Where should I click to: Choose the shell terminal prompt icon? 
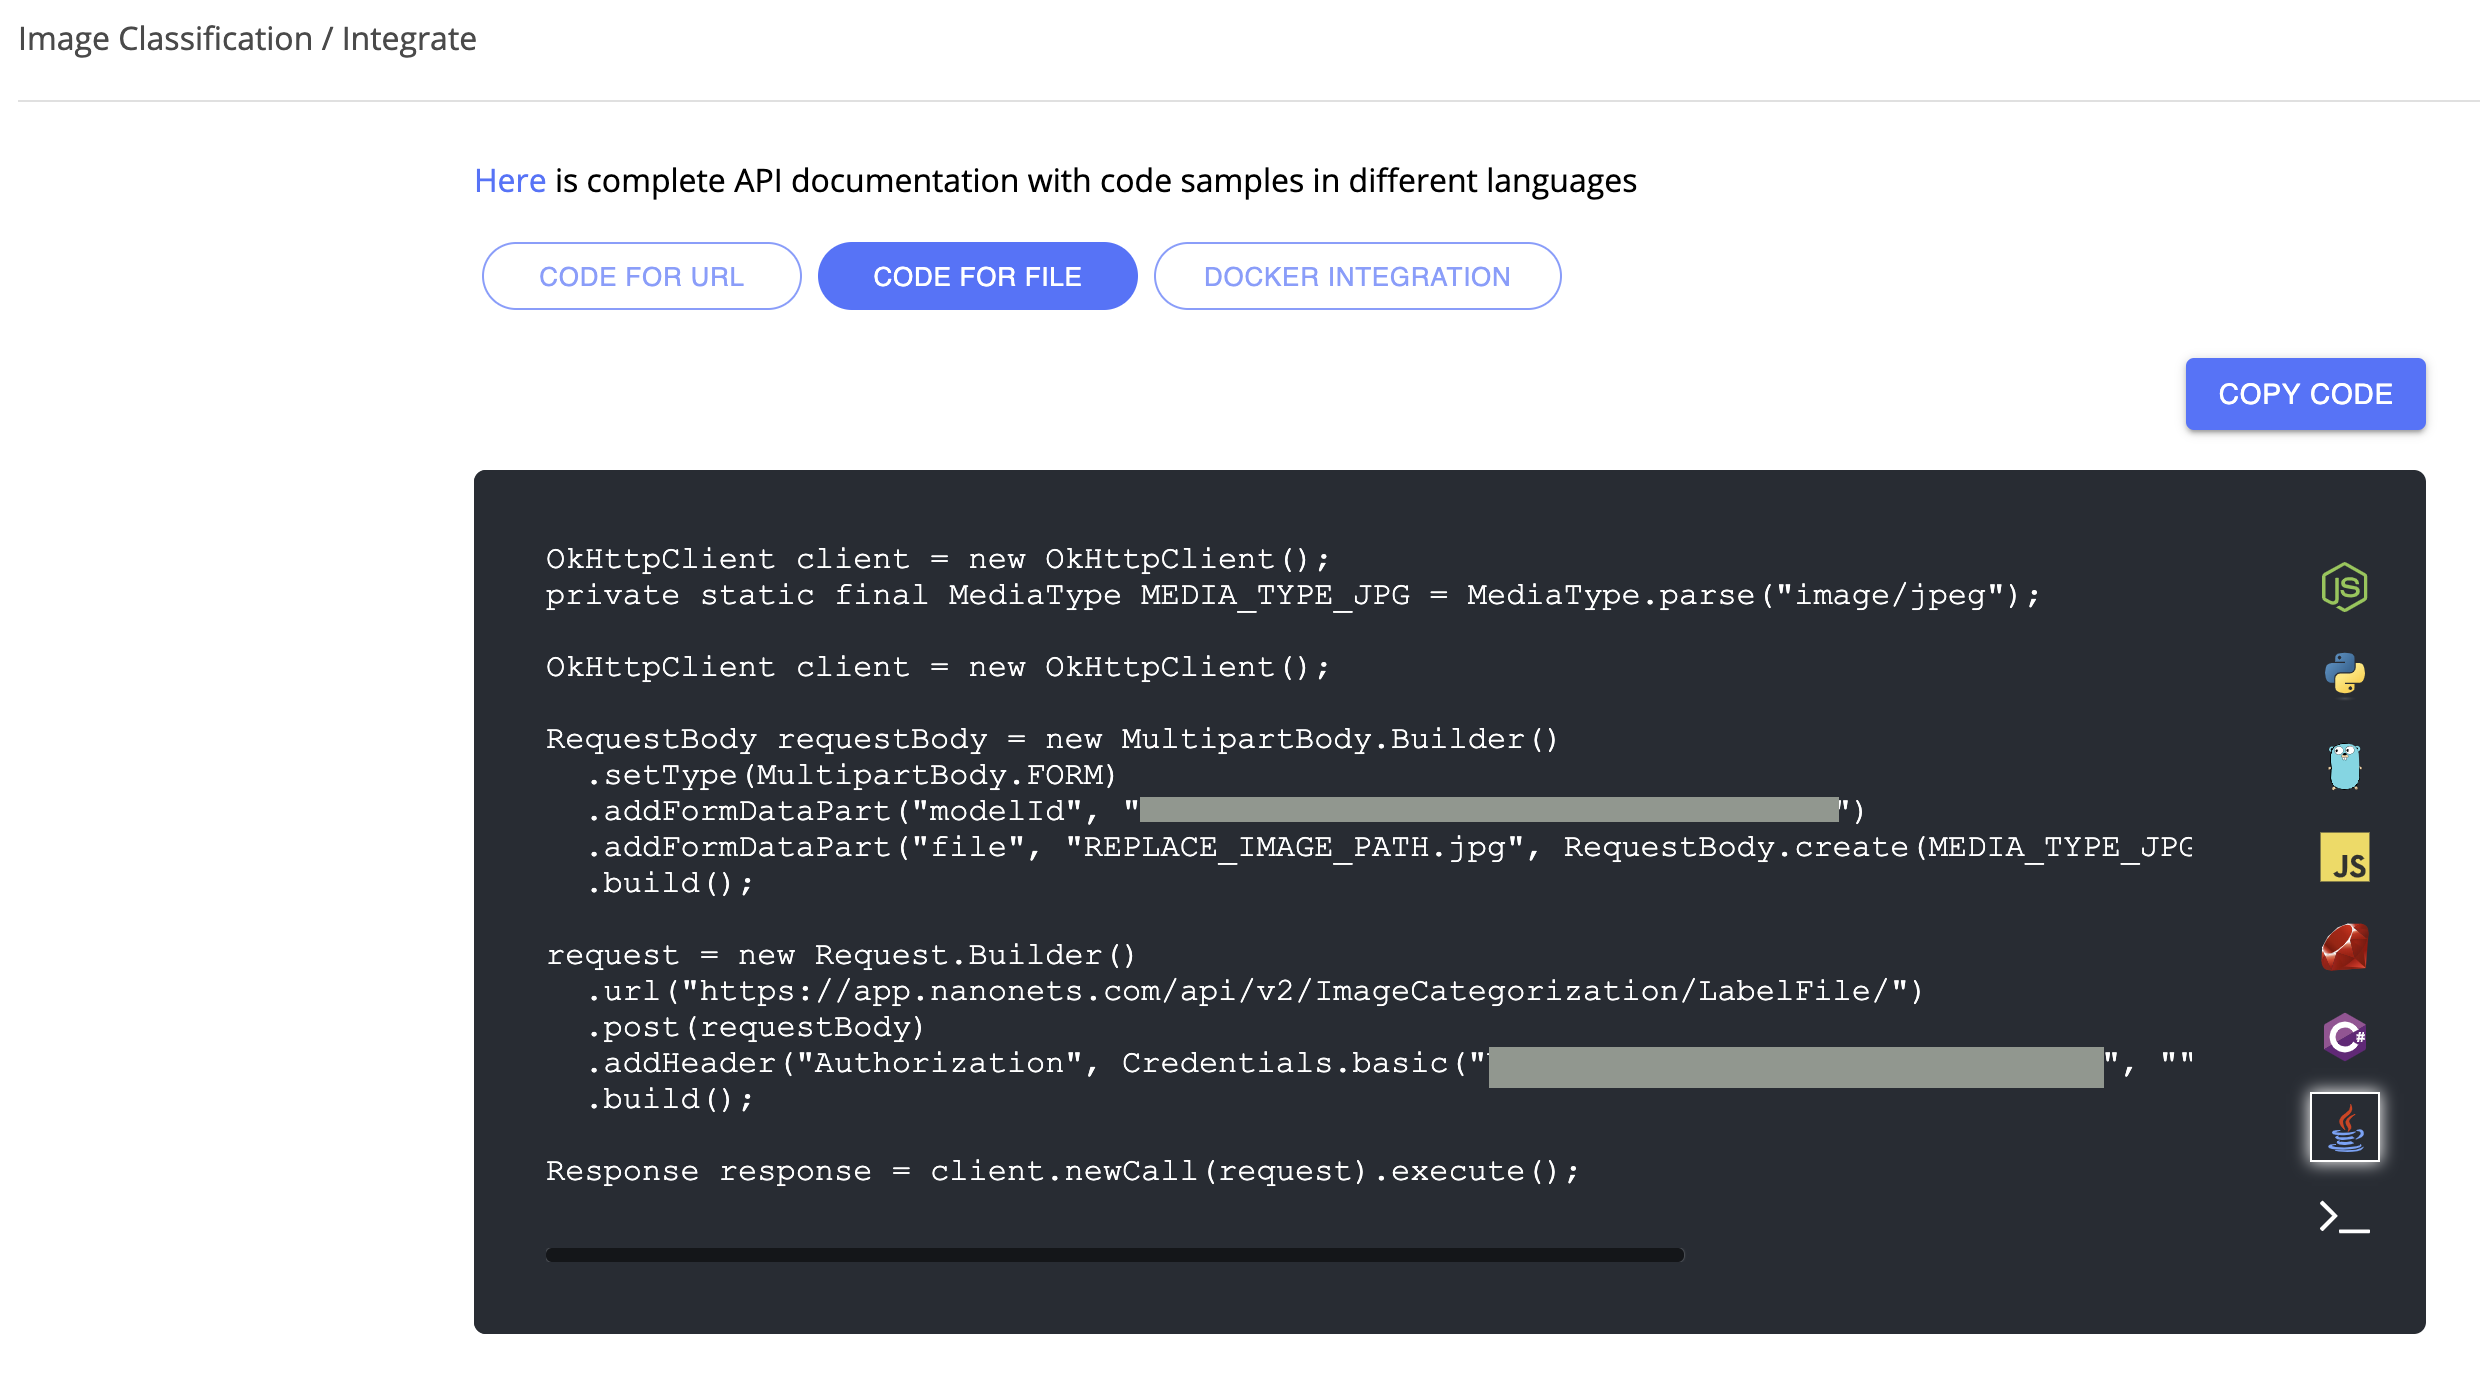(2344, 1217)
